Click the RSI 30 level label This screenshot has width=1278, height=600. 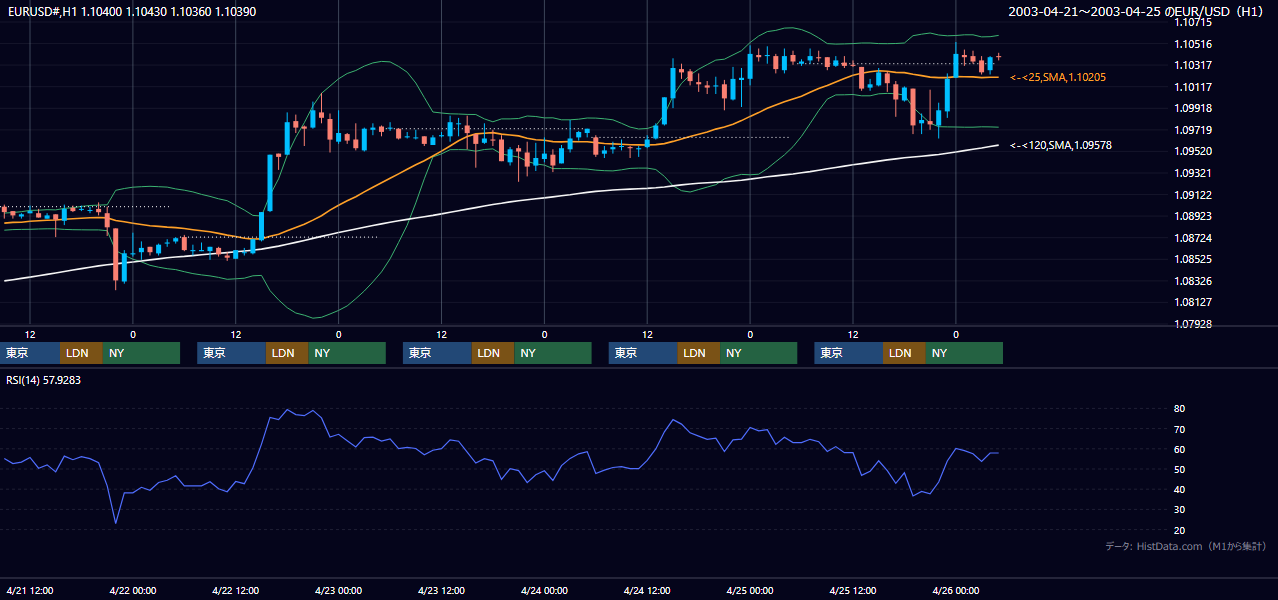click(1180, 510)
